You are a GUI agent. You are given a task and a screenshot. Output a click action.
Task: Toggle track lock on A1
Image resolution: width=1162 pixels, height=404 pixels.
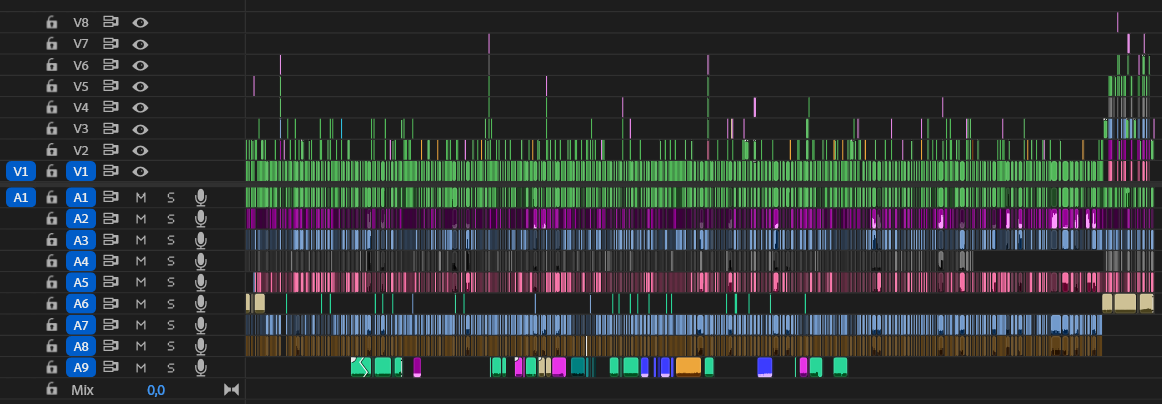(51, 197)
